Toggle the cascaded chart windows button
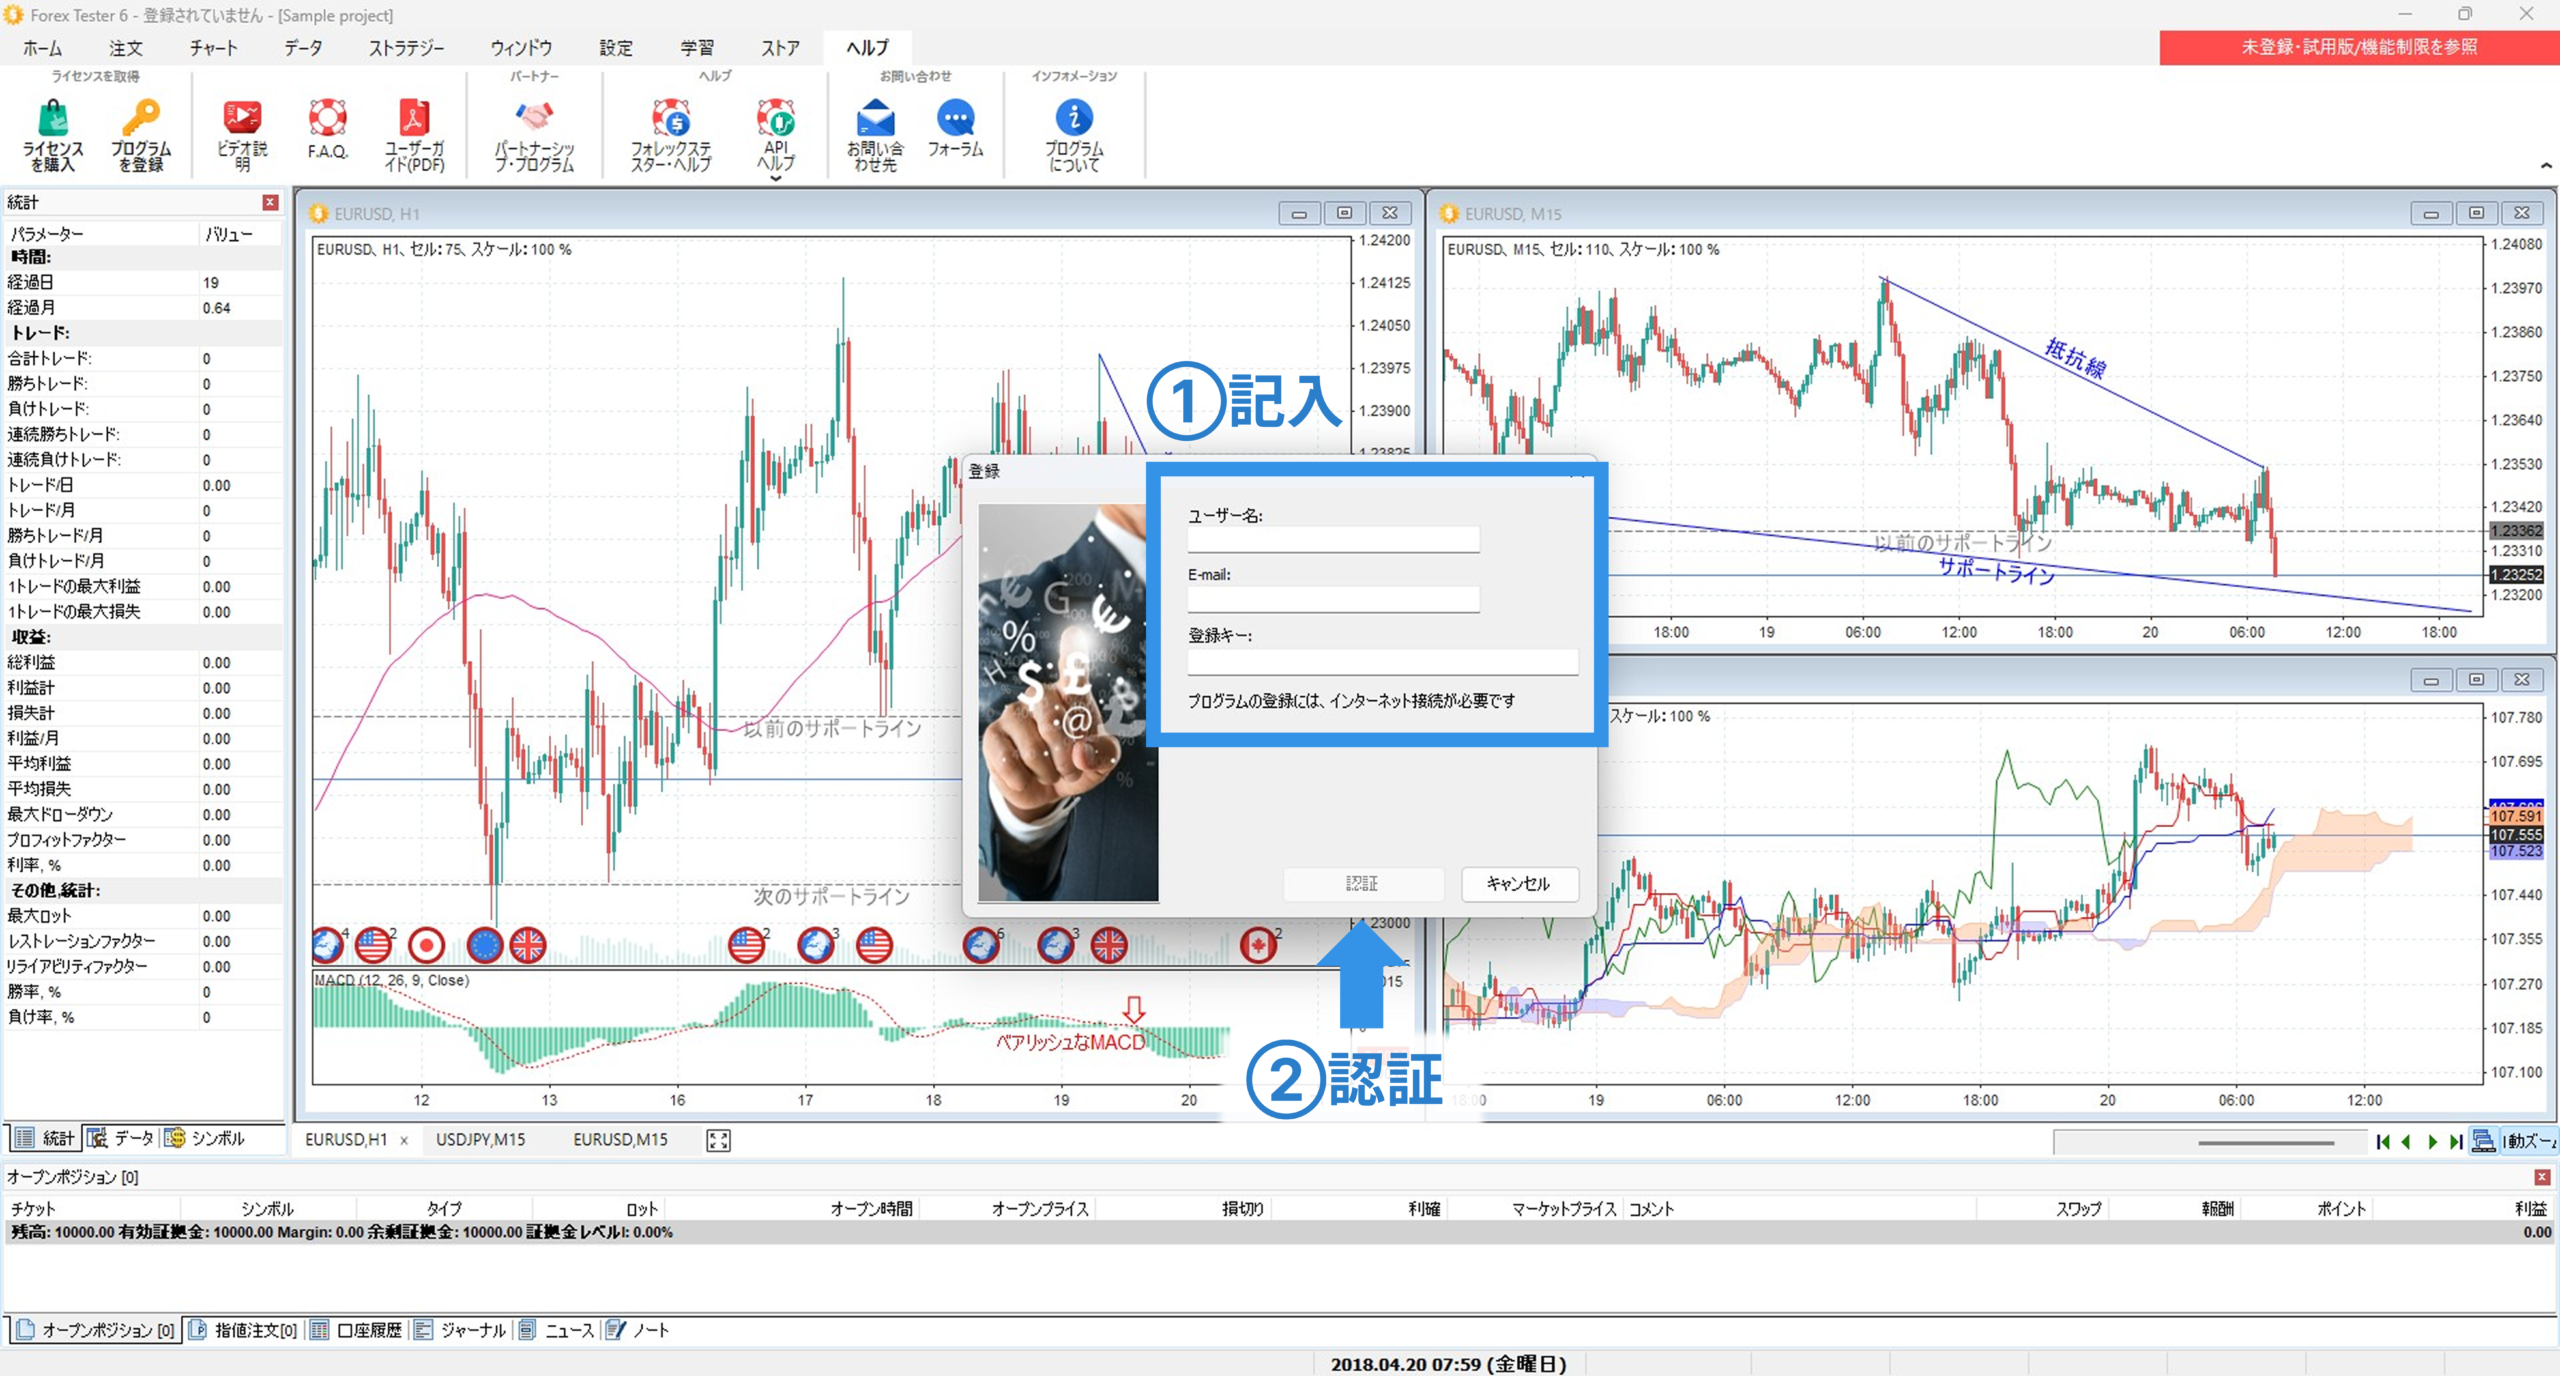The image size is (2560, 1376). click(x=2483, y=1141)
